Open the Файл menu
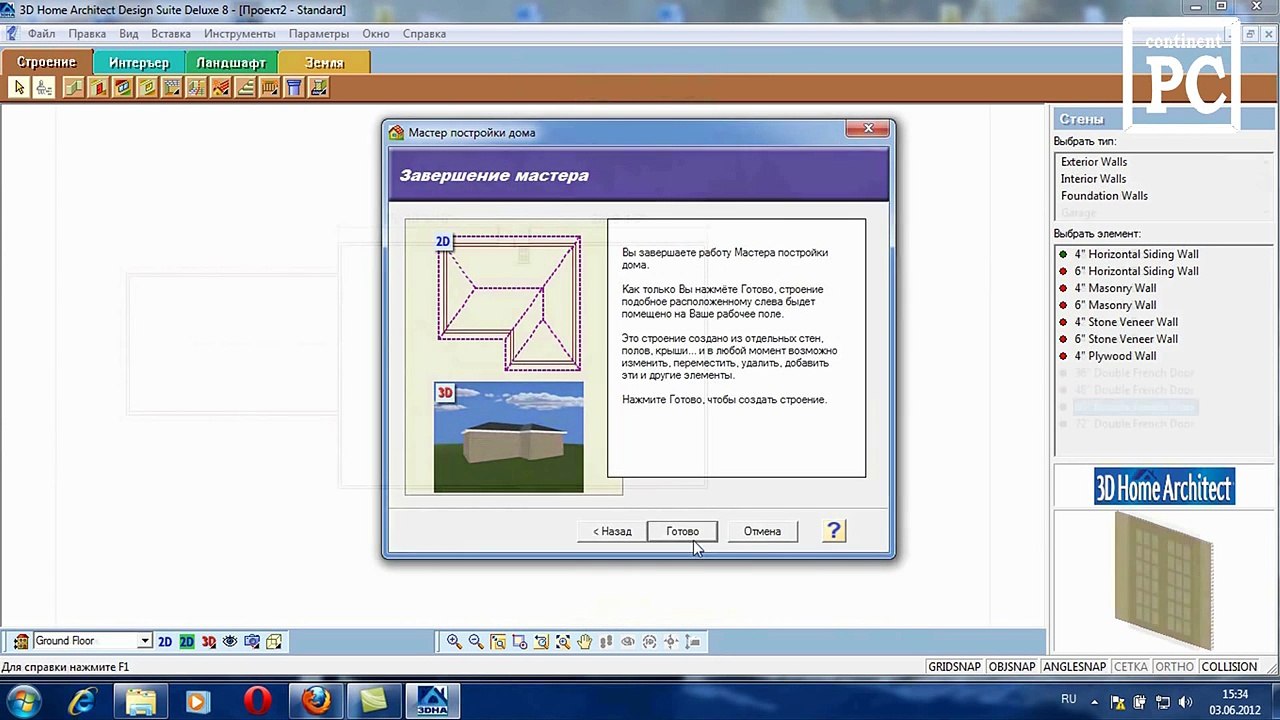The width and height of the screenshot is (1280, 720). [x=41, y=34]
